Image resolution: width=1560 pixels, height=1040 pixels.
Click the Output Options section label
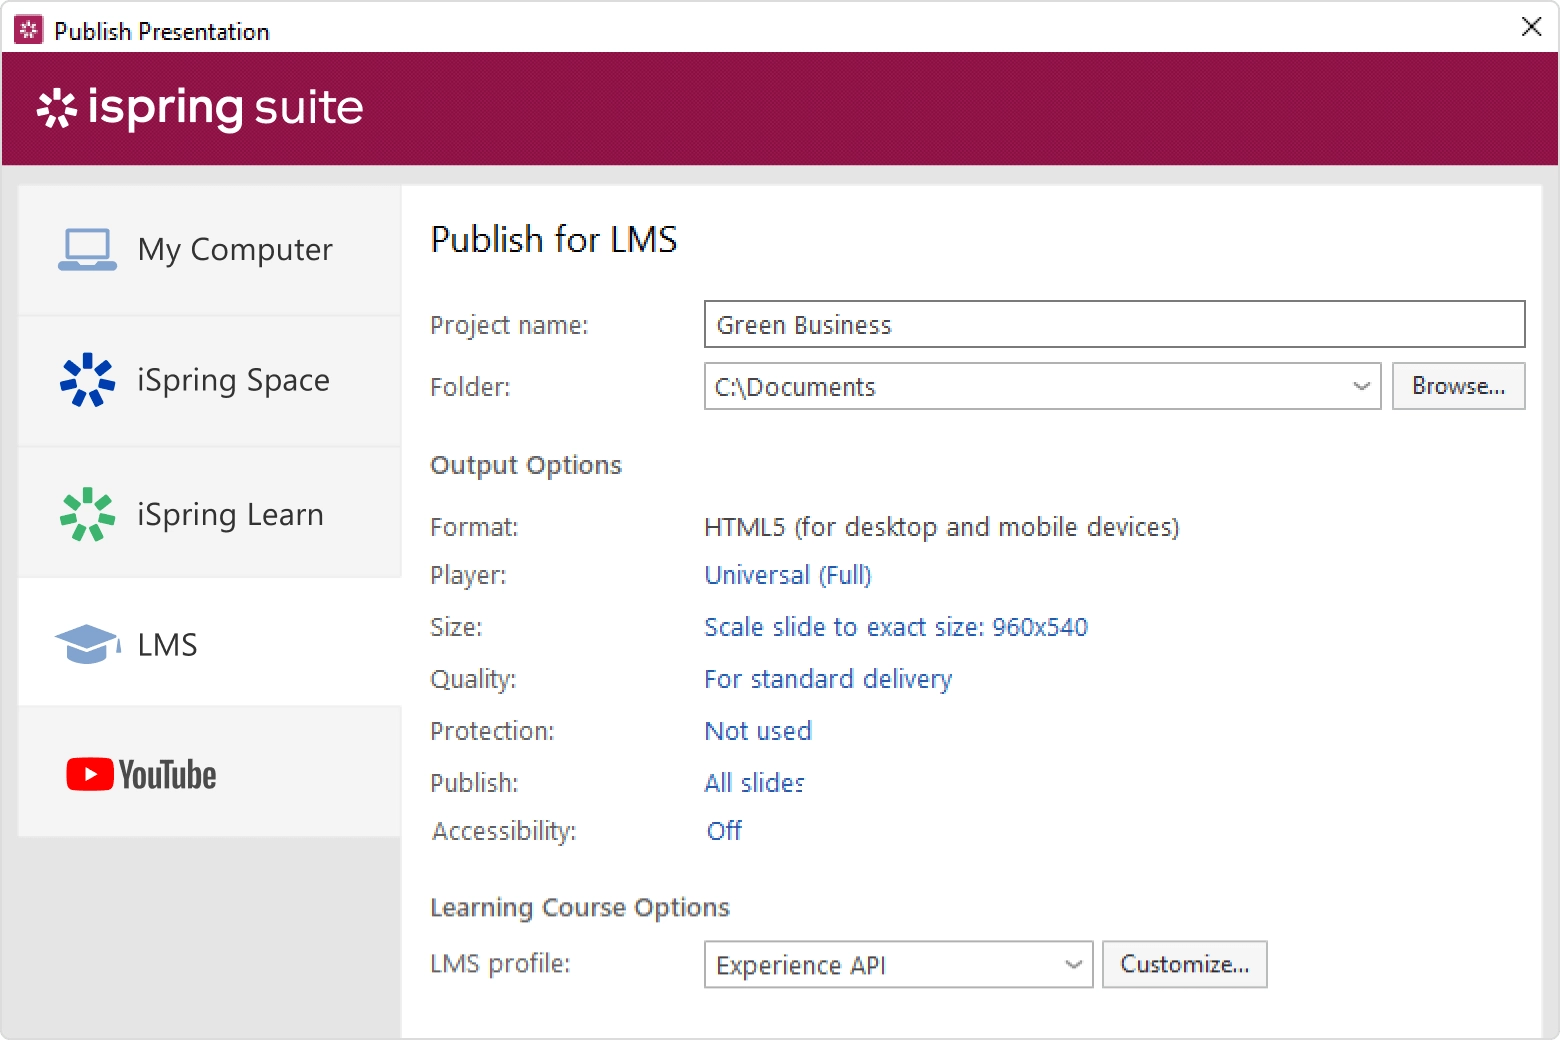(526, 465)
